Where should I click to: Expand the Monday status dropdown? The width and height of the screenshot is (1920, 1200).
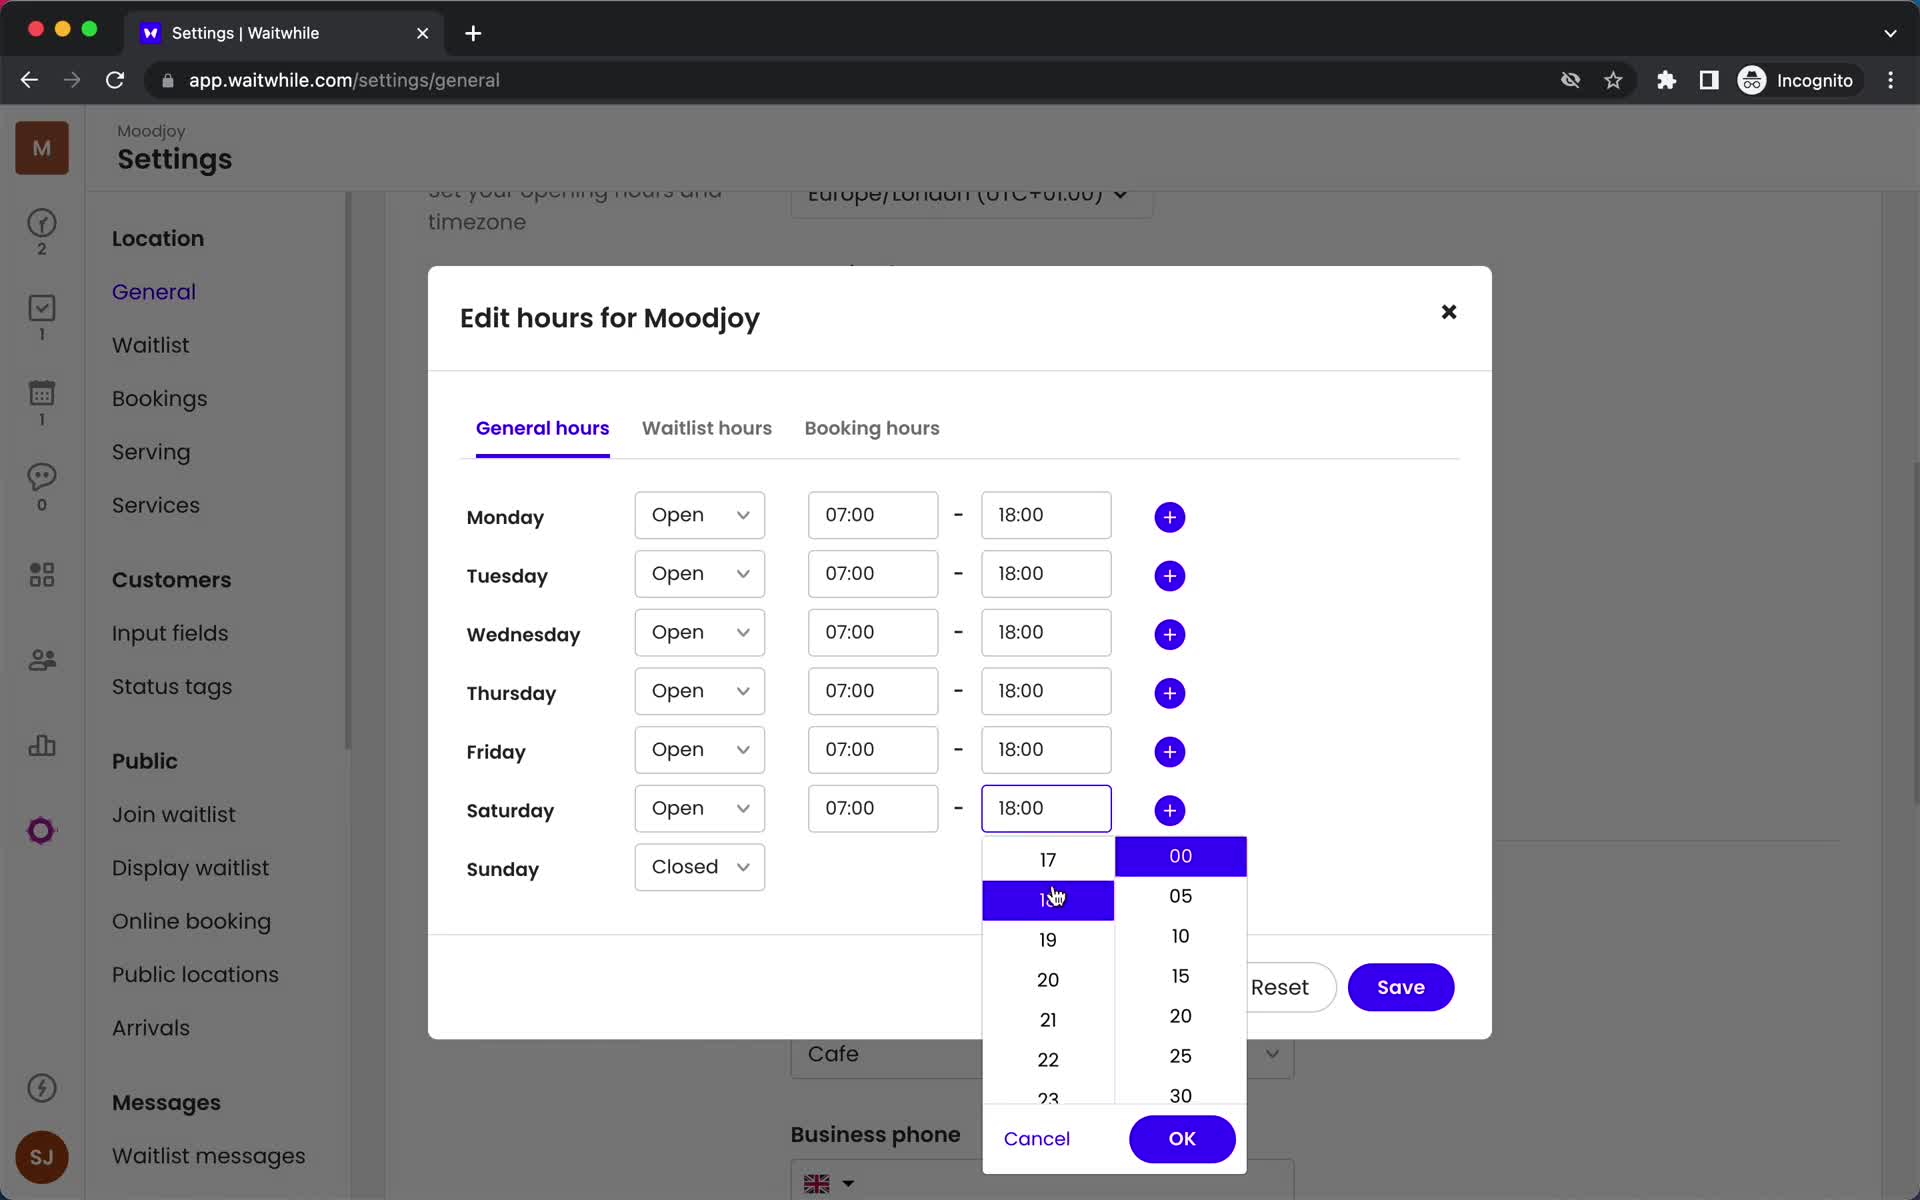[x=699, y=514]
